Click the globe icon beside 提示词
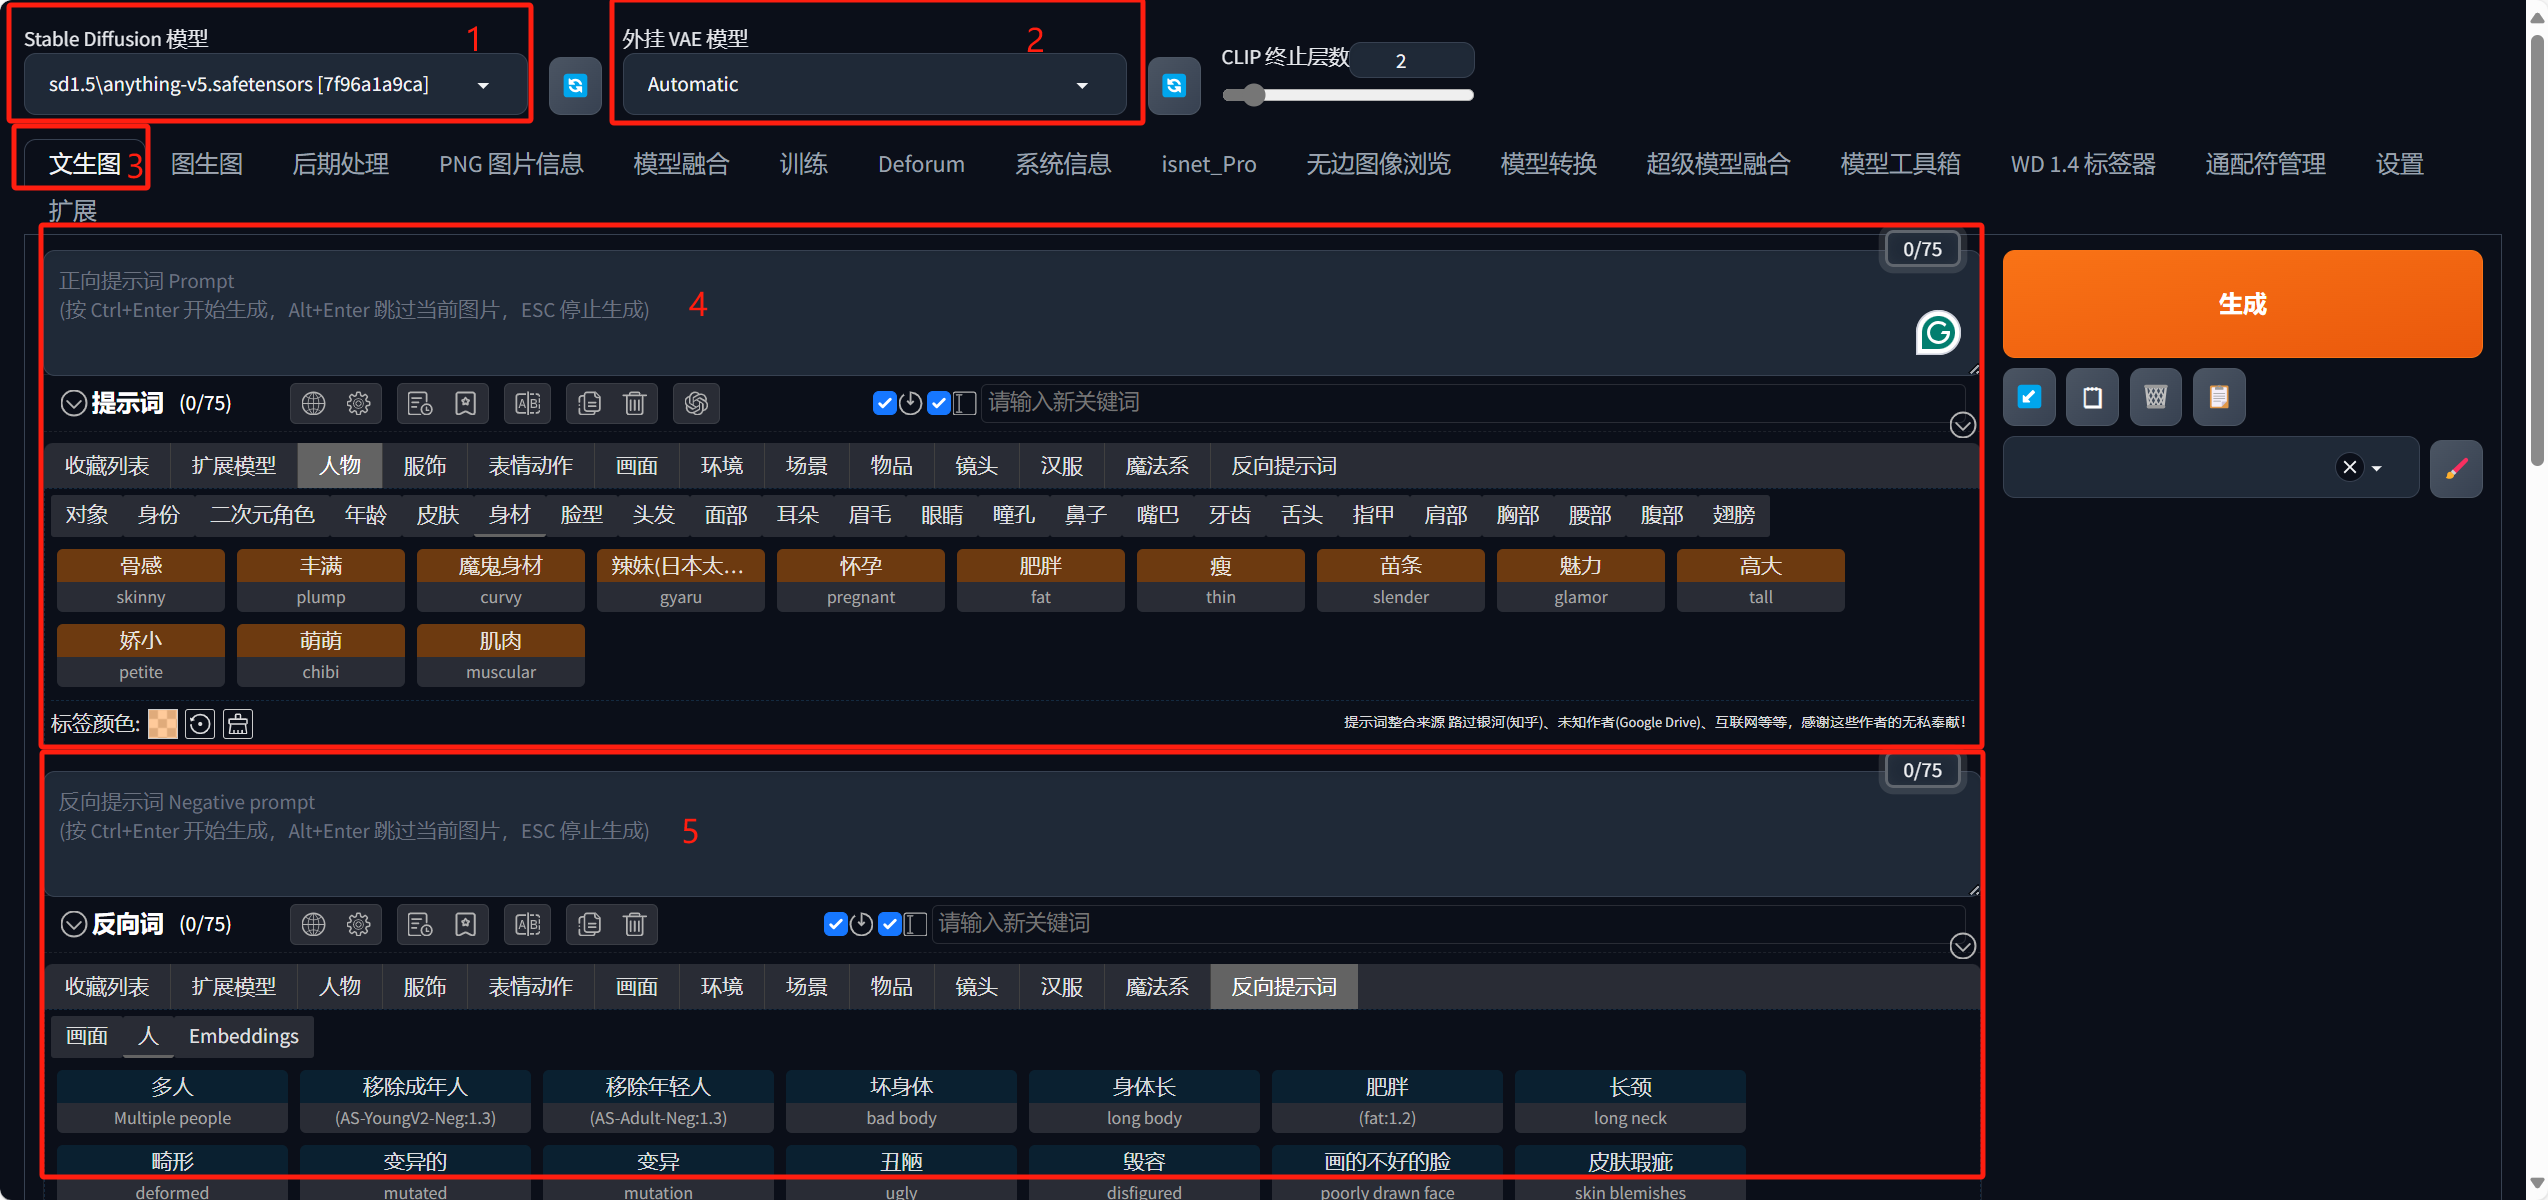Viewport: 2548px width, 1200px height. point(314,403)
